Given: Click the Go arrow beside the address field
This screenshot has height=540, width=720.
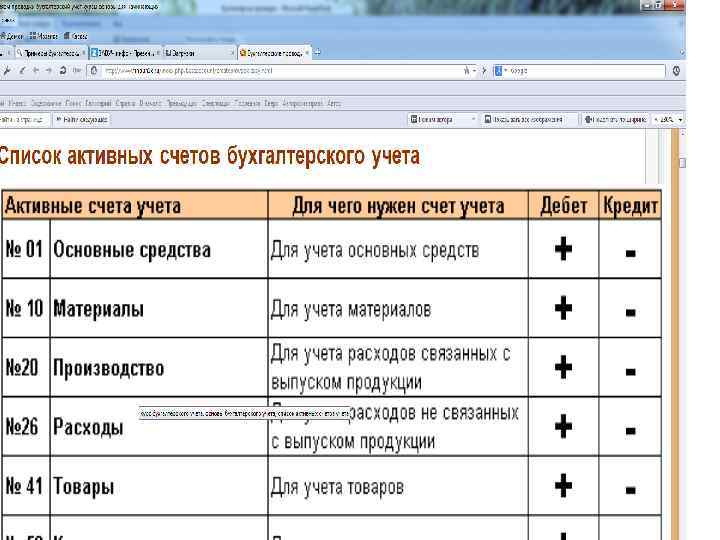Looking at the screenshot, I should point(484,71).
